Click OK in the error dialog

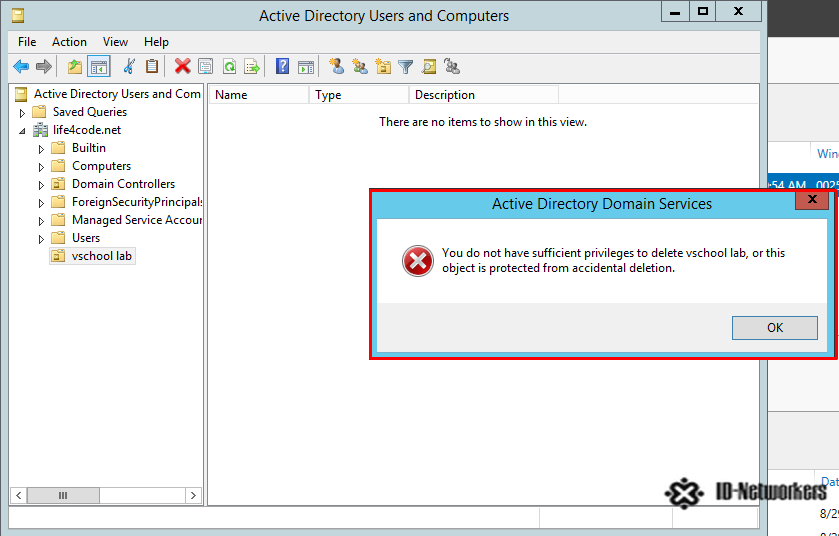pos(775,328)
